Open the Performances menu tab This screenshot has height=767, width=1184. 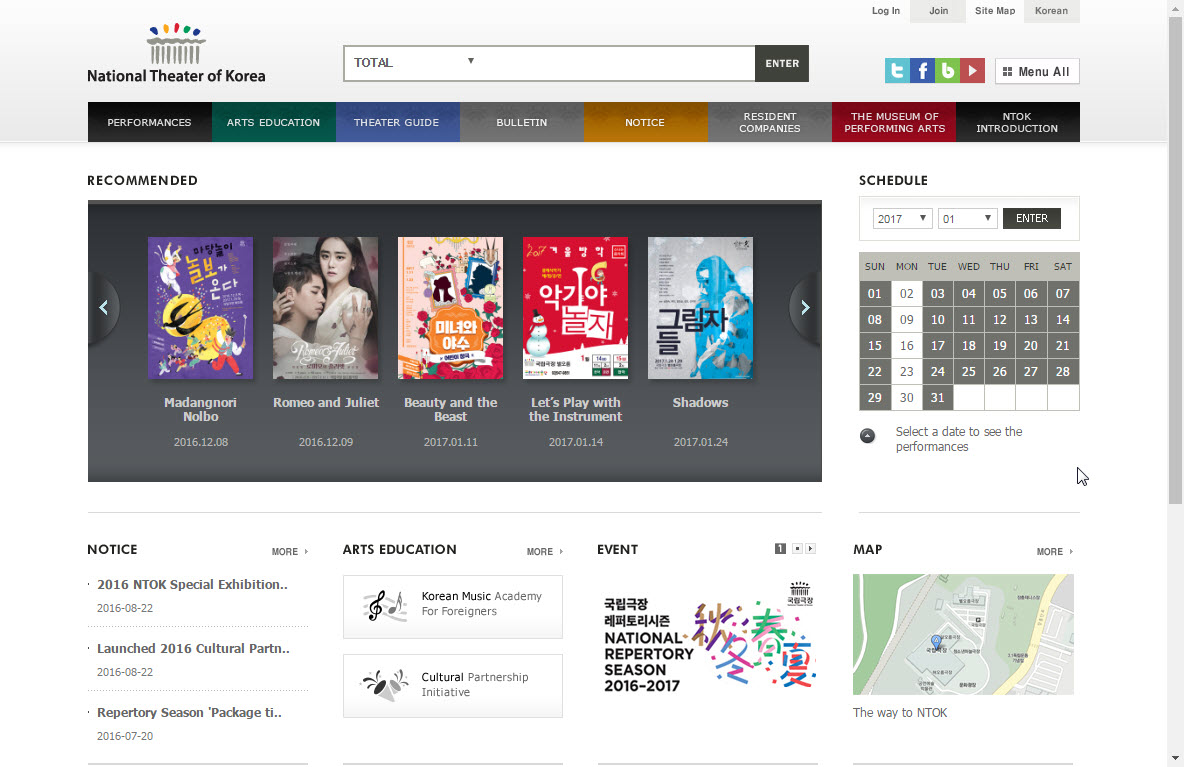pyautogui.click(x=149, y=122)
